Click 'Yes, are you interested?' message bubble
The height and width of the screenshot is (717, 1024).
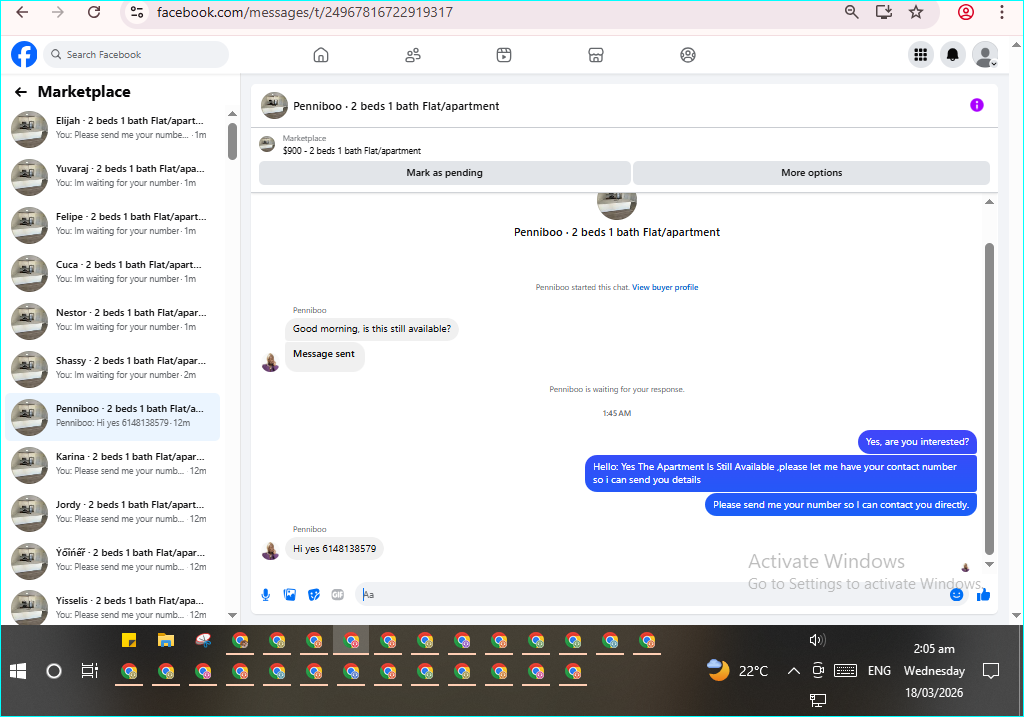(917, 442)
